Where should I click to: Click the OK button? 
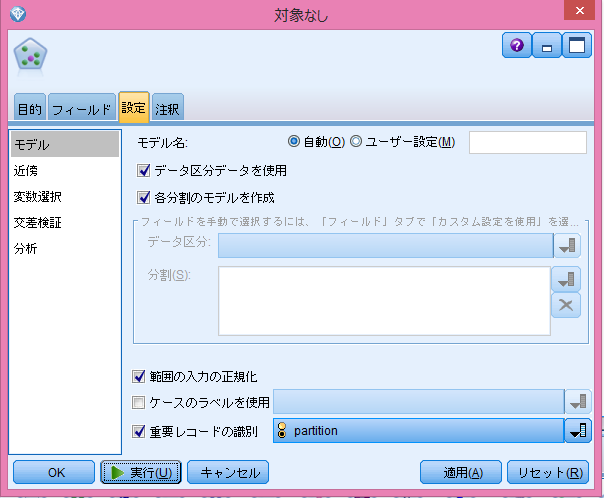coord(54,472)
